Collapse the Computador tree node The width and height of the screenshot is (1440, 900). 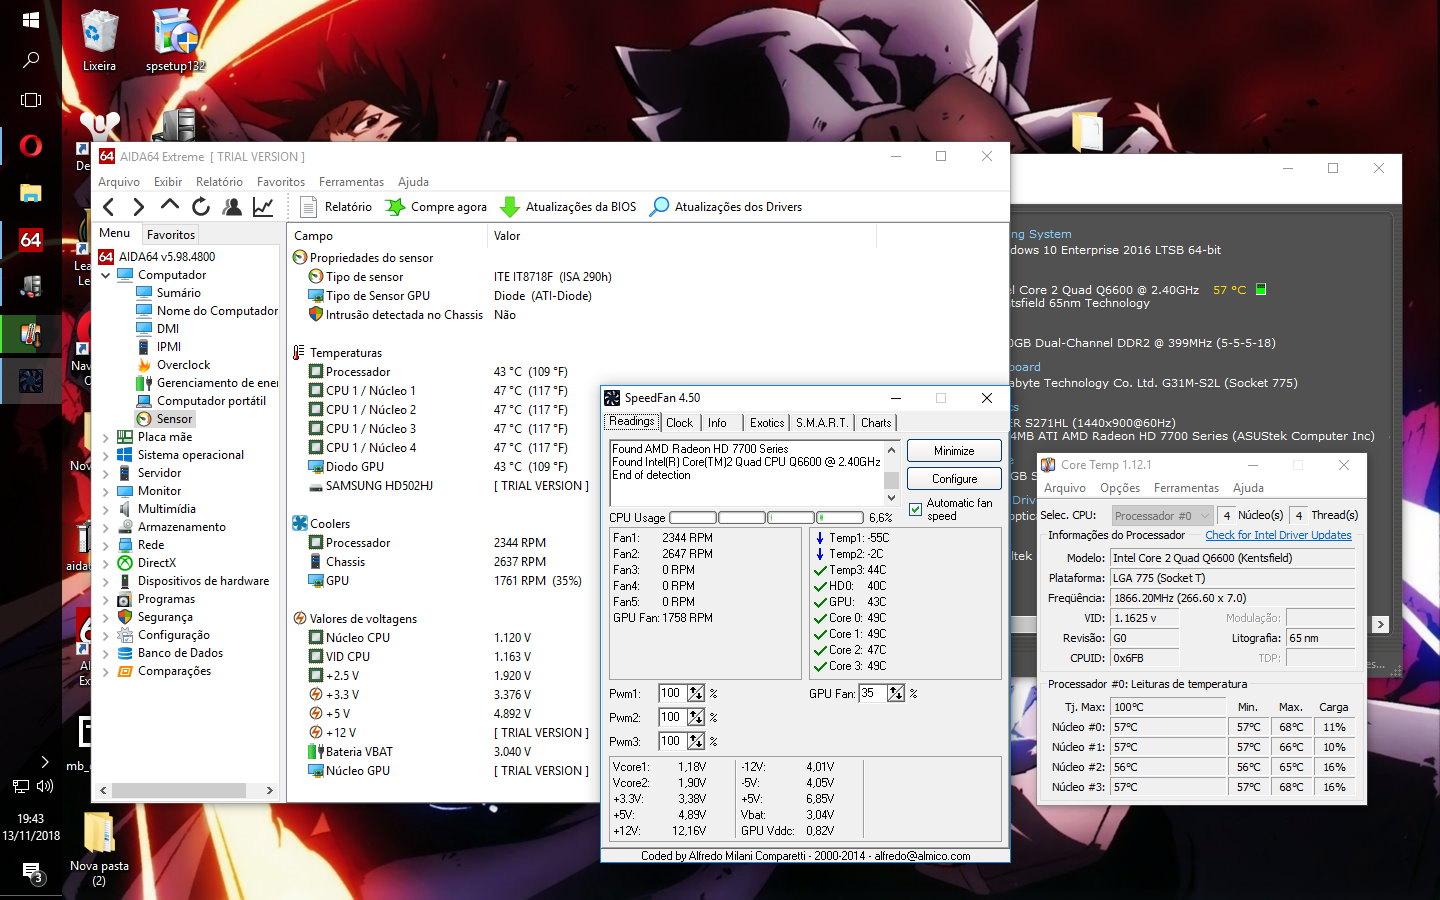[x=106, y=275]
